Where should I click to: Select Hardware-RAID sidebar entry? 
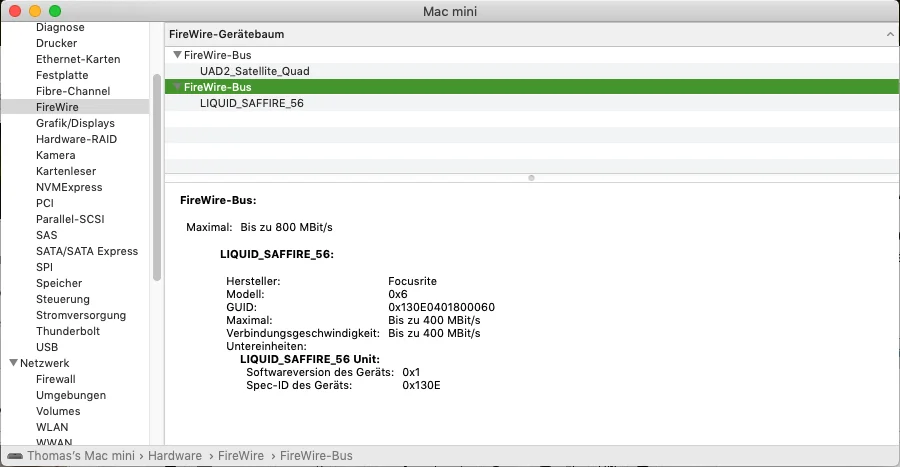pos(76,139)
